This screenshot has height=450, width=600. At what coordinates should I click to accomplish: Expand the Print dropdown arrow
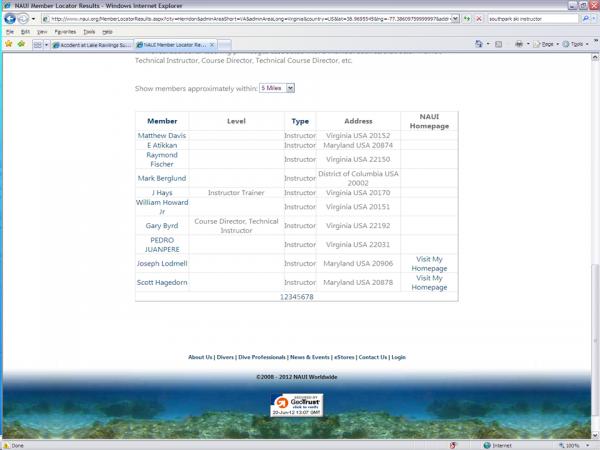click(528, 44)
